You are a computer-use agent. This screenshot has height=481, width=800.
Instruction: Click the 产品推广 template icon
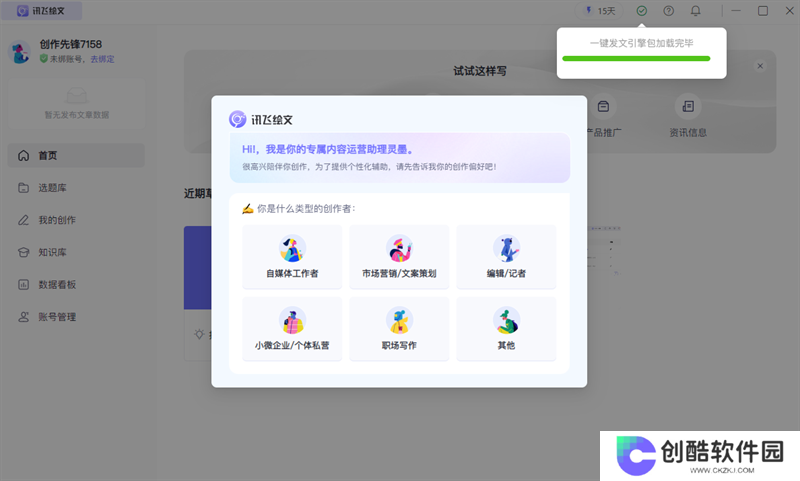(603, 106)
